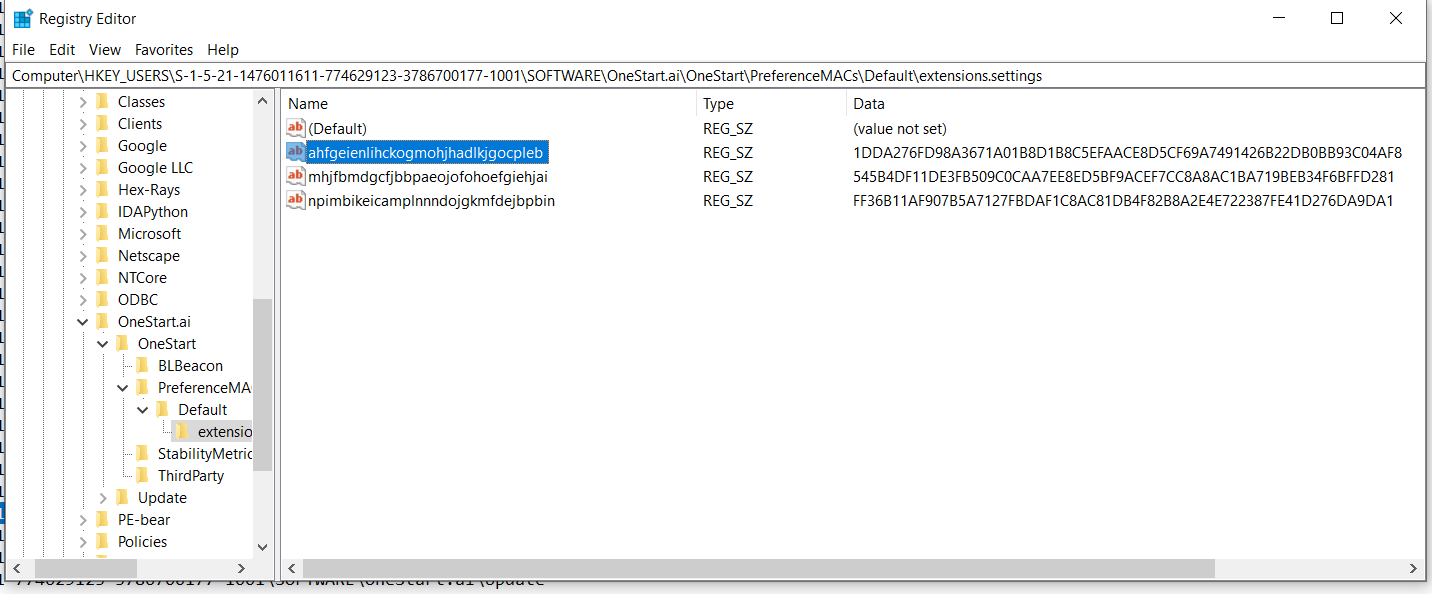The height and width of the screenshot is (594, 1432).
Task: Click the Hex-Rays key folder icon
Action: point(102,189)
